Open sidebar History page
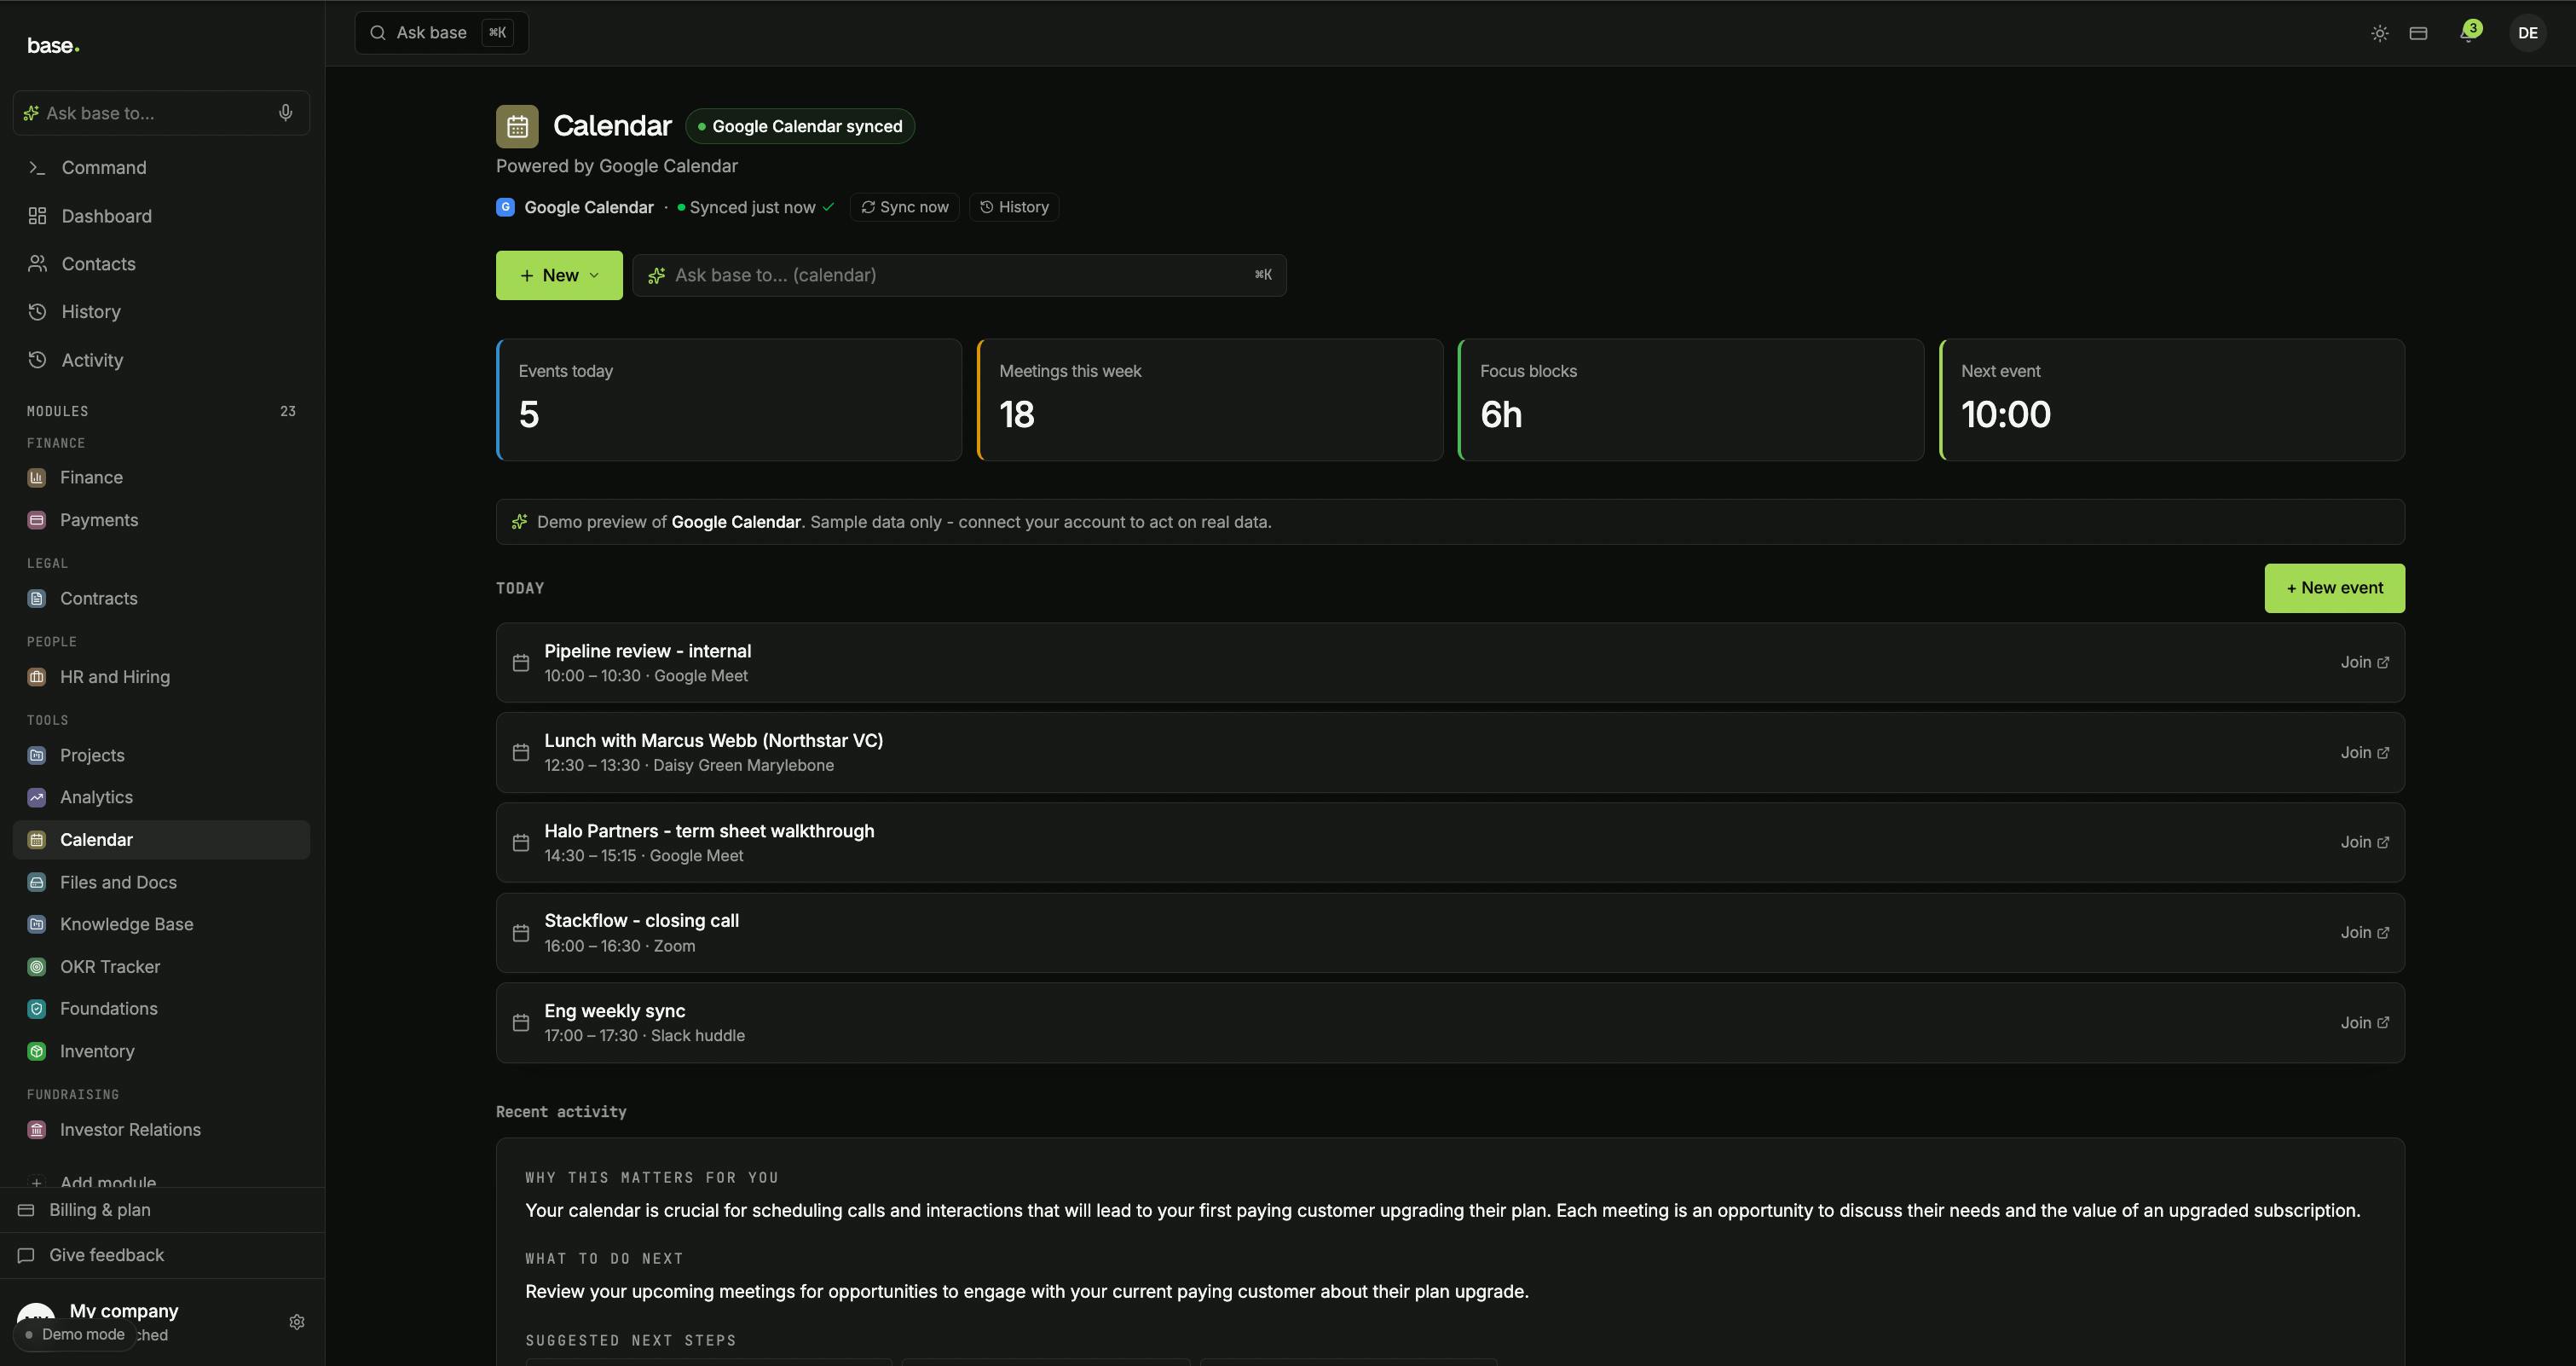 tap(161, 312)
